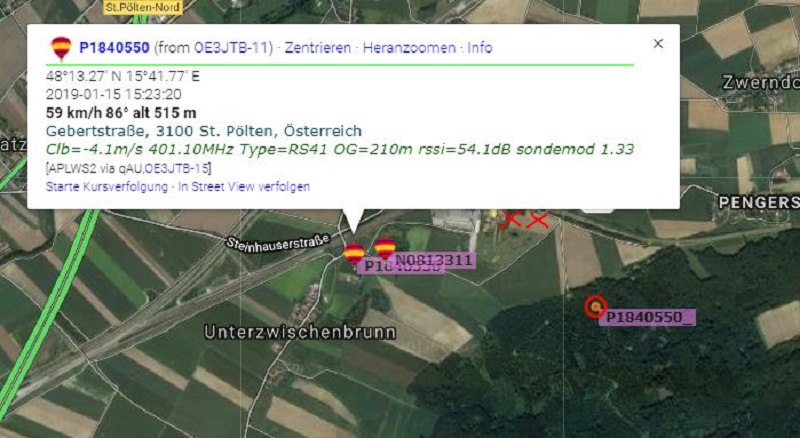Click the Unterzwischenbrunn place label
The height and width of the screenshot is (438, 800).
pos(300,332)
